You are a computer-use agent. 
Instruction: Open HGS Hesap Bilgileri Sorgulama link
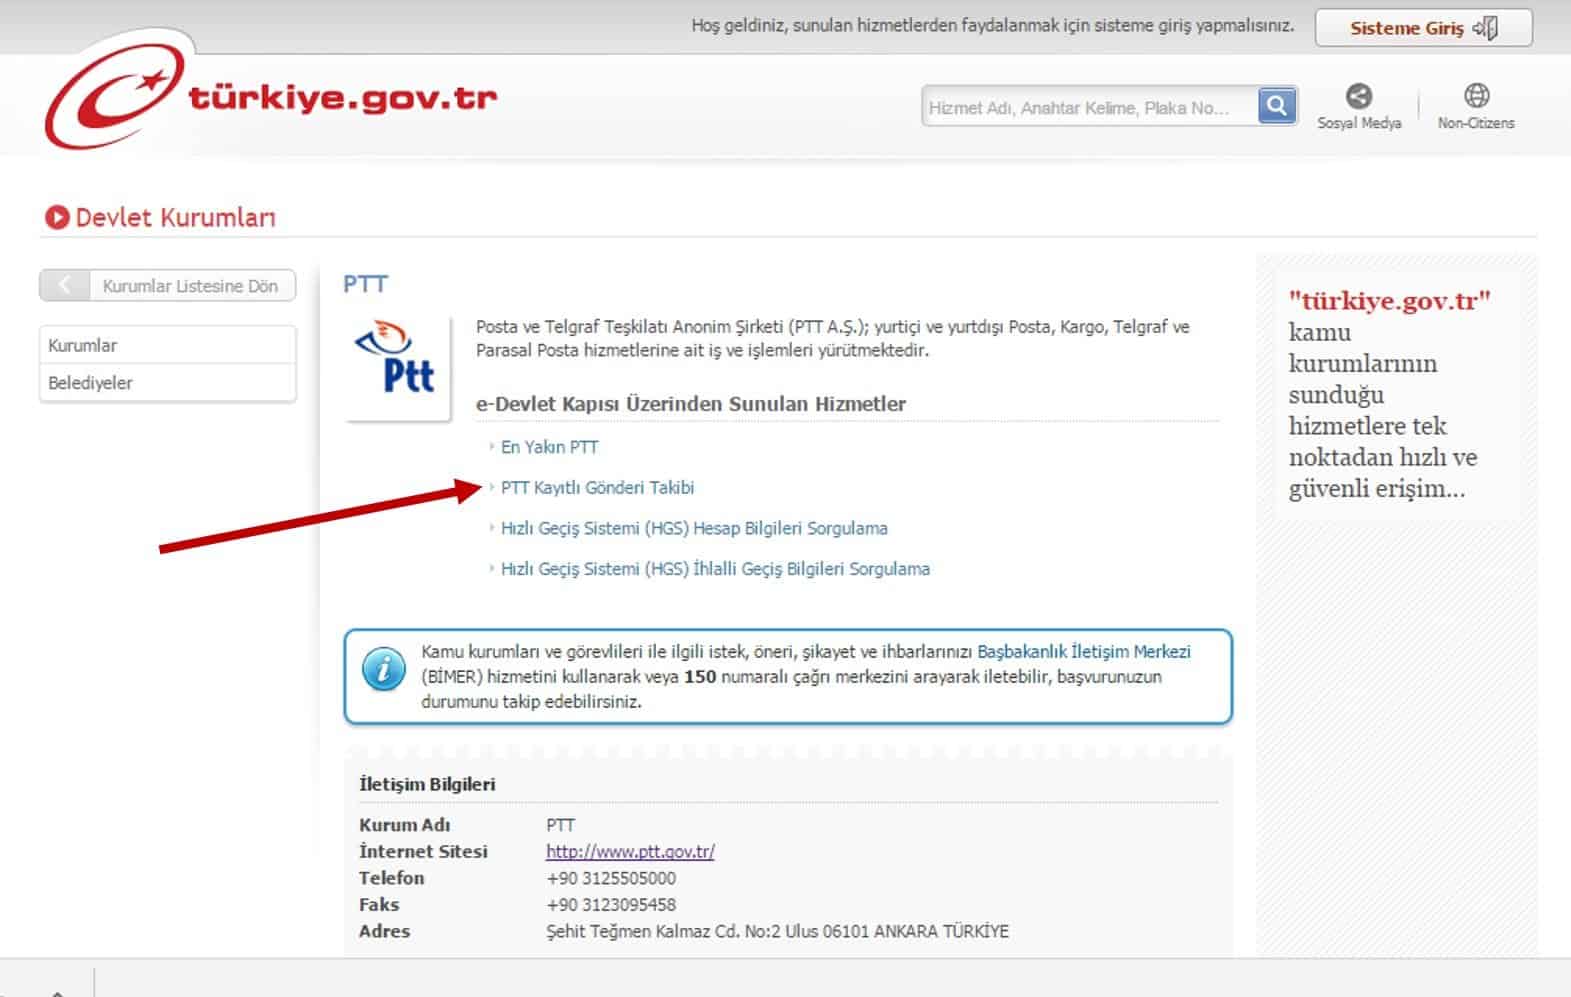click(x=694, y=528)
